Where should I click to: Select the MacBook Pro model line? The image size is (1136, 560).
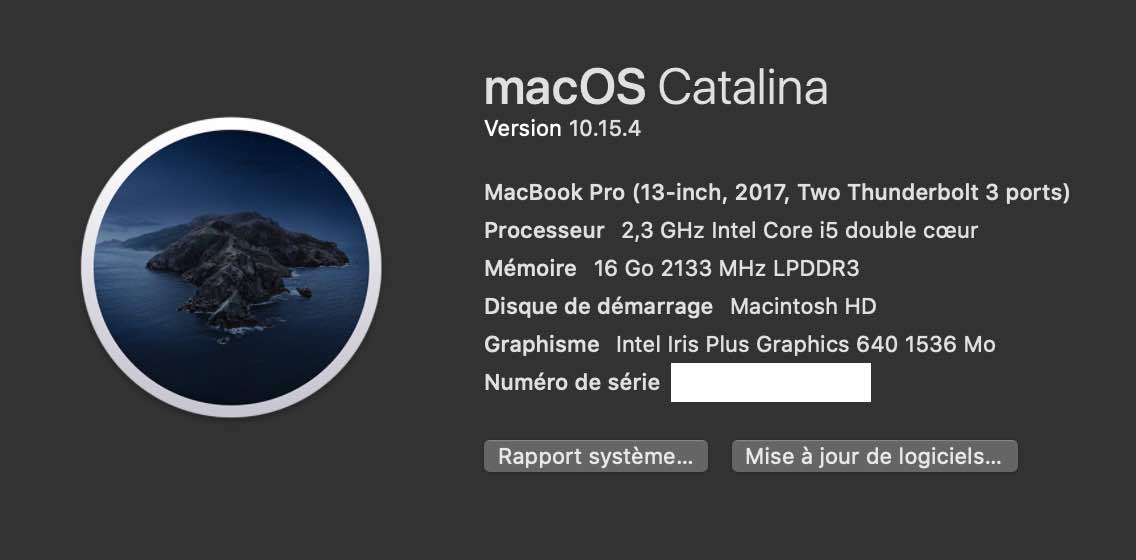(x=776, y=192)
